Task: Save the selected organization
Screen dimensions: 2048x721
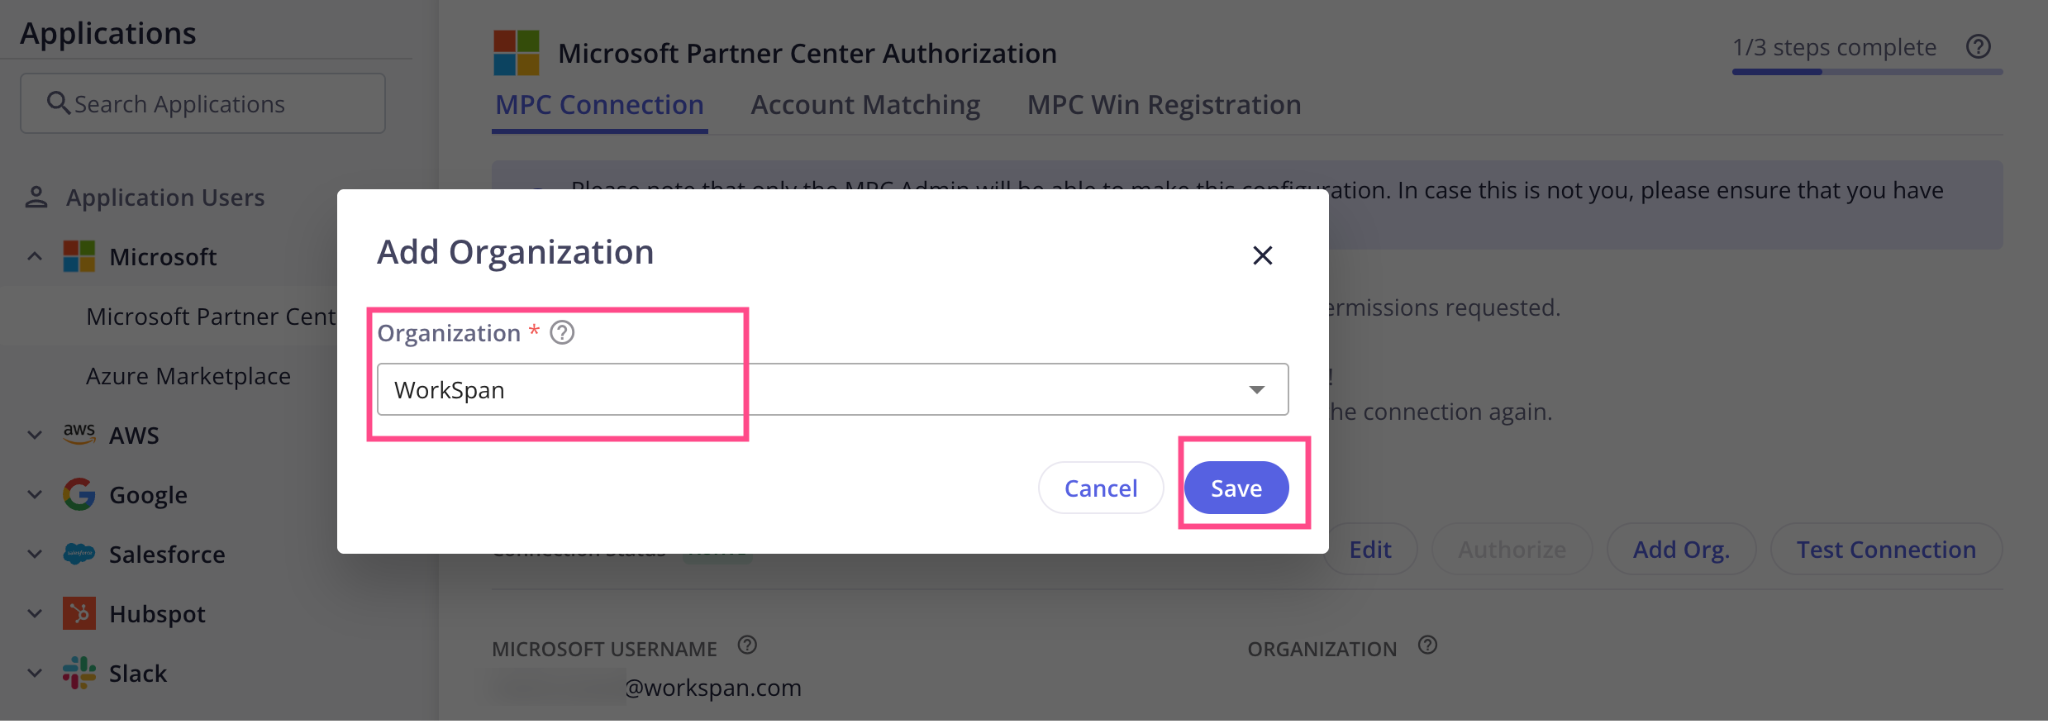Action: pyautogui.click(x=1236, y=488)
